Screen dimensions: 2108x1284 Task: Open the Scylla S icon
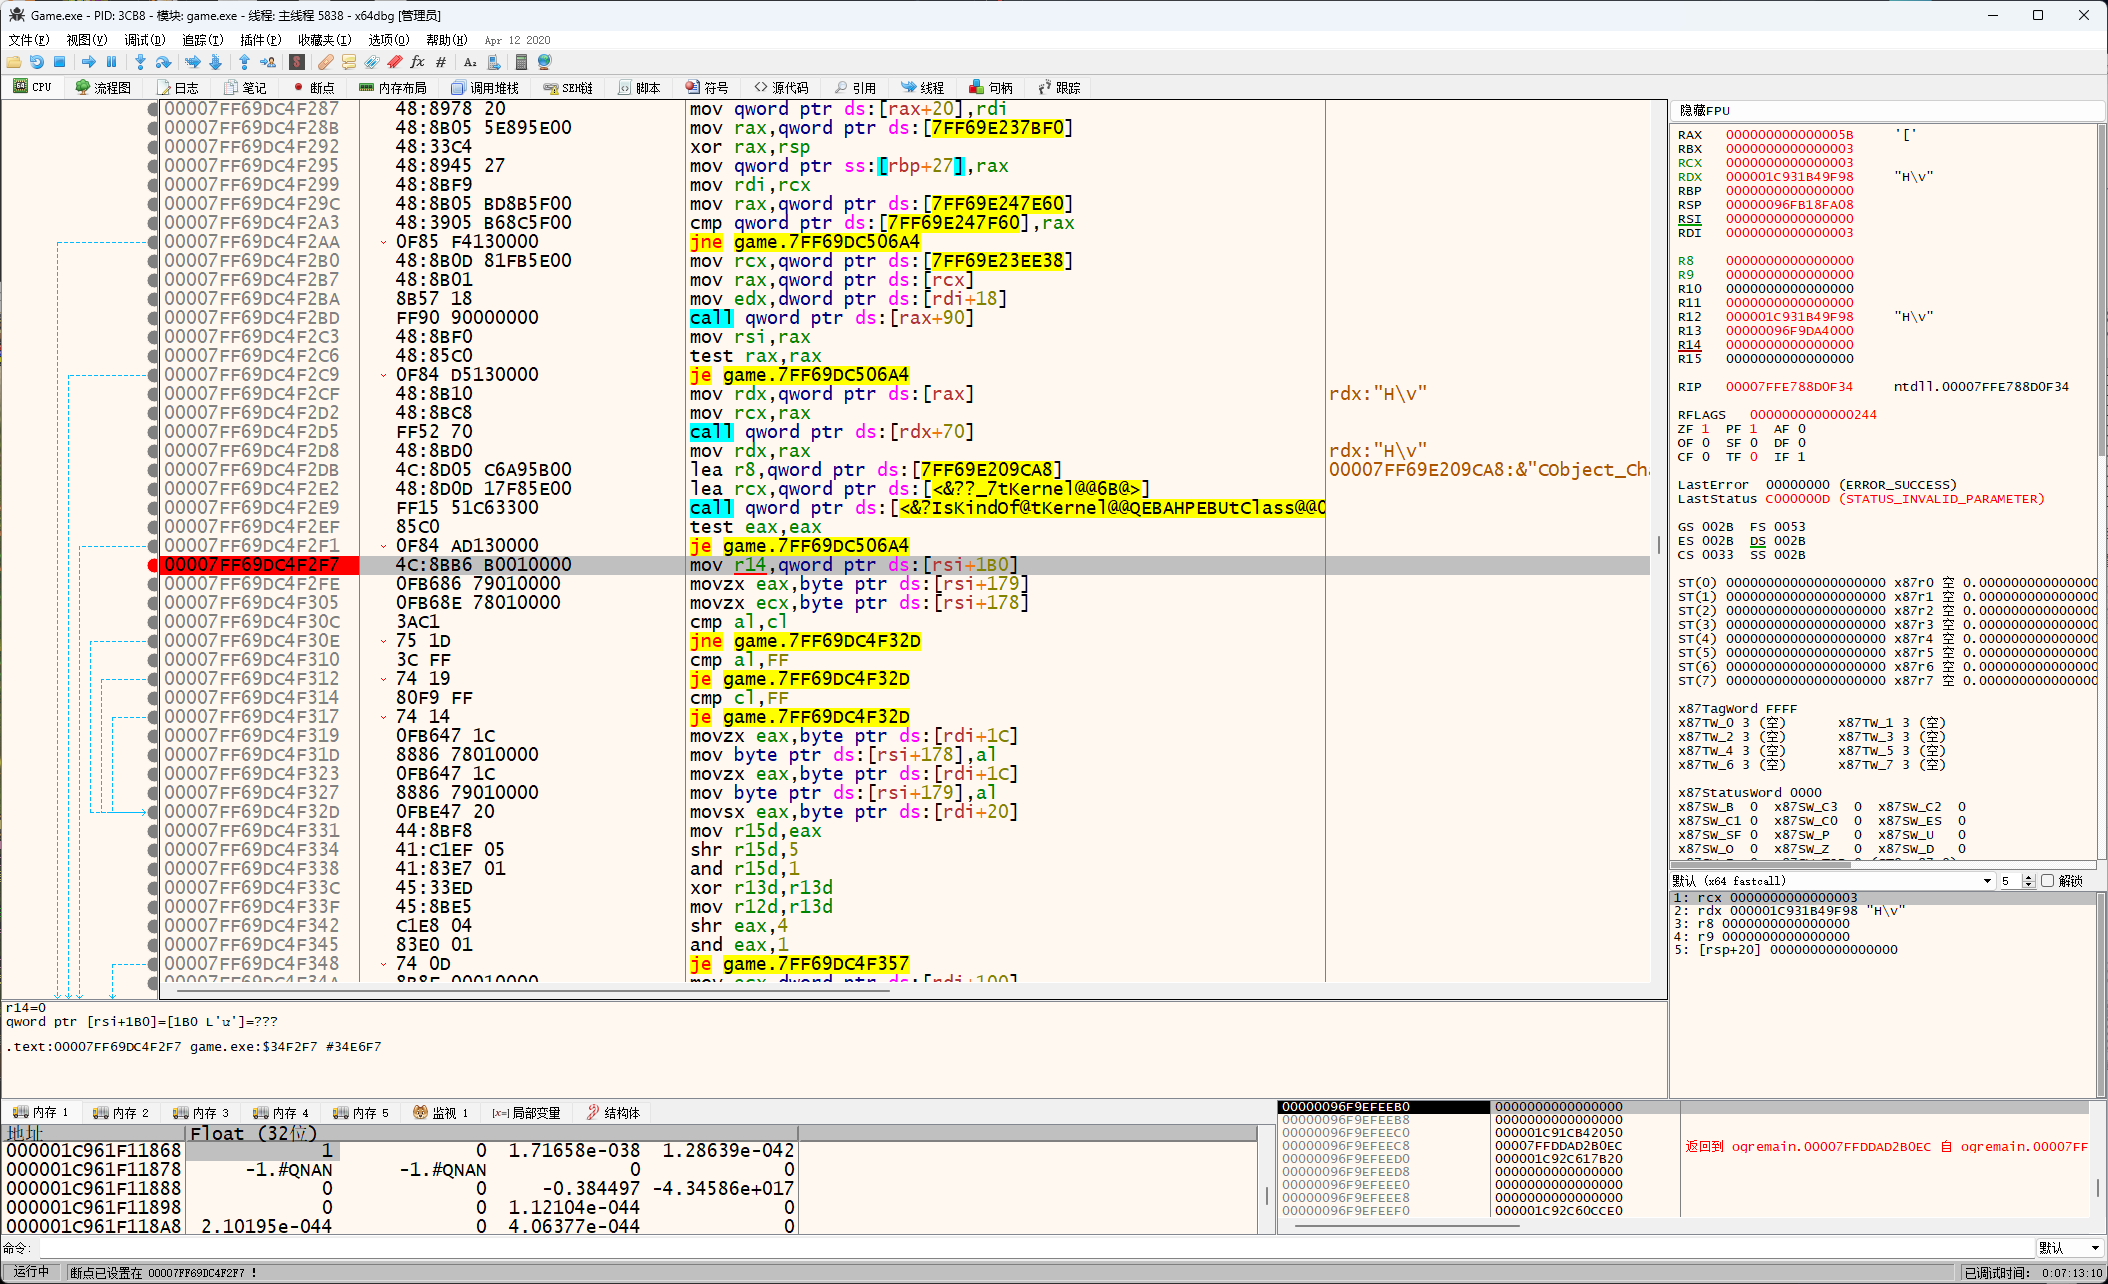(297, 62)
